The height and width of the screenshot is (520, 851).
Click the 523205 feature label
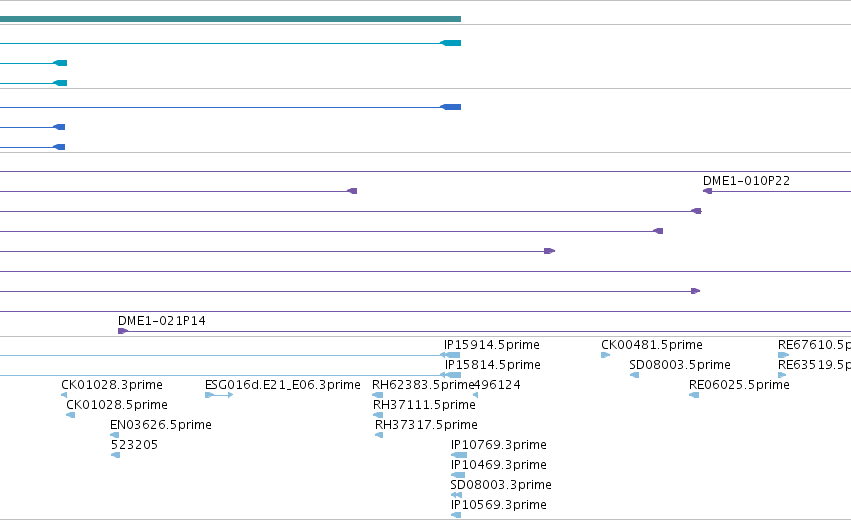134,445
